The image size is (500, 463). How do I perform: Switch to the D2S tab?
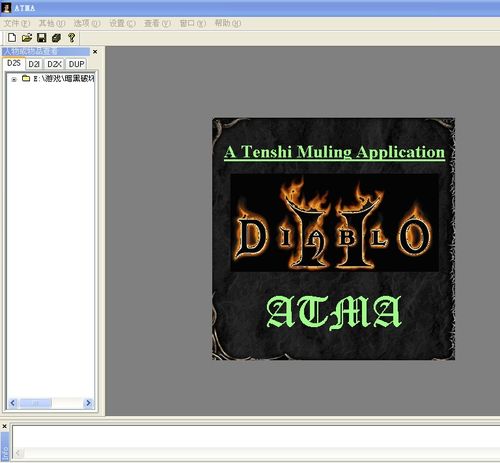(x=14, y=63)
